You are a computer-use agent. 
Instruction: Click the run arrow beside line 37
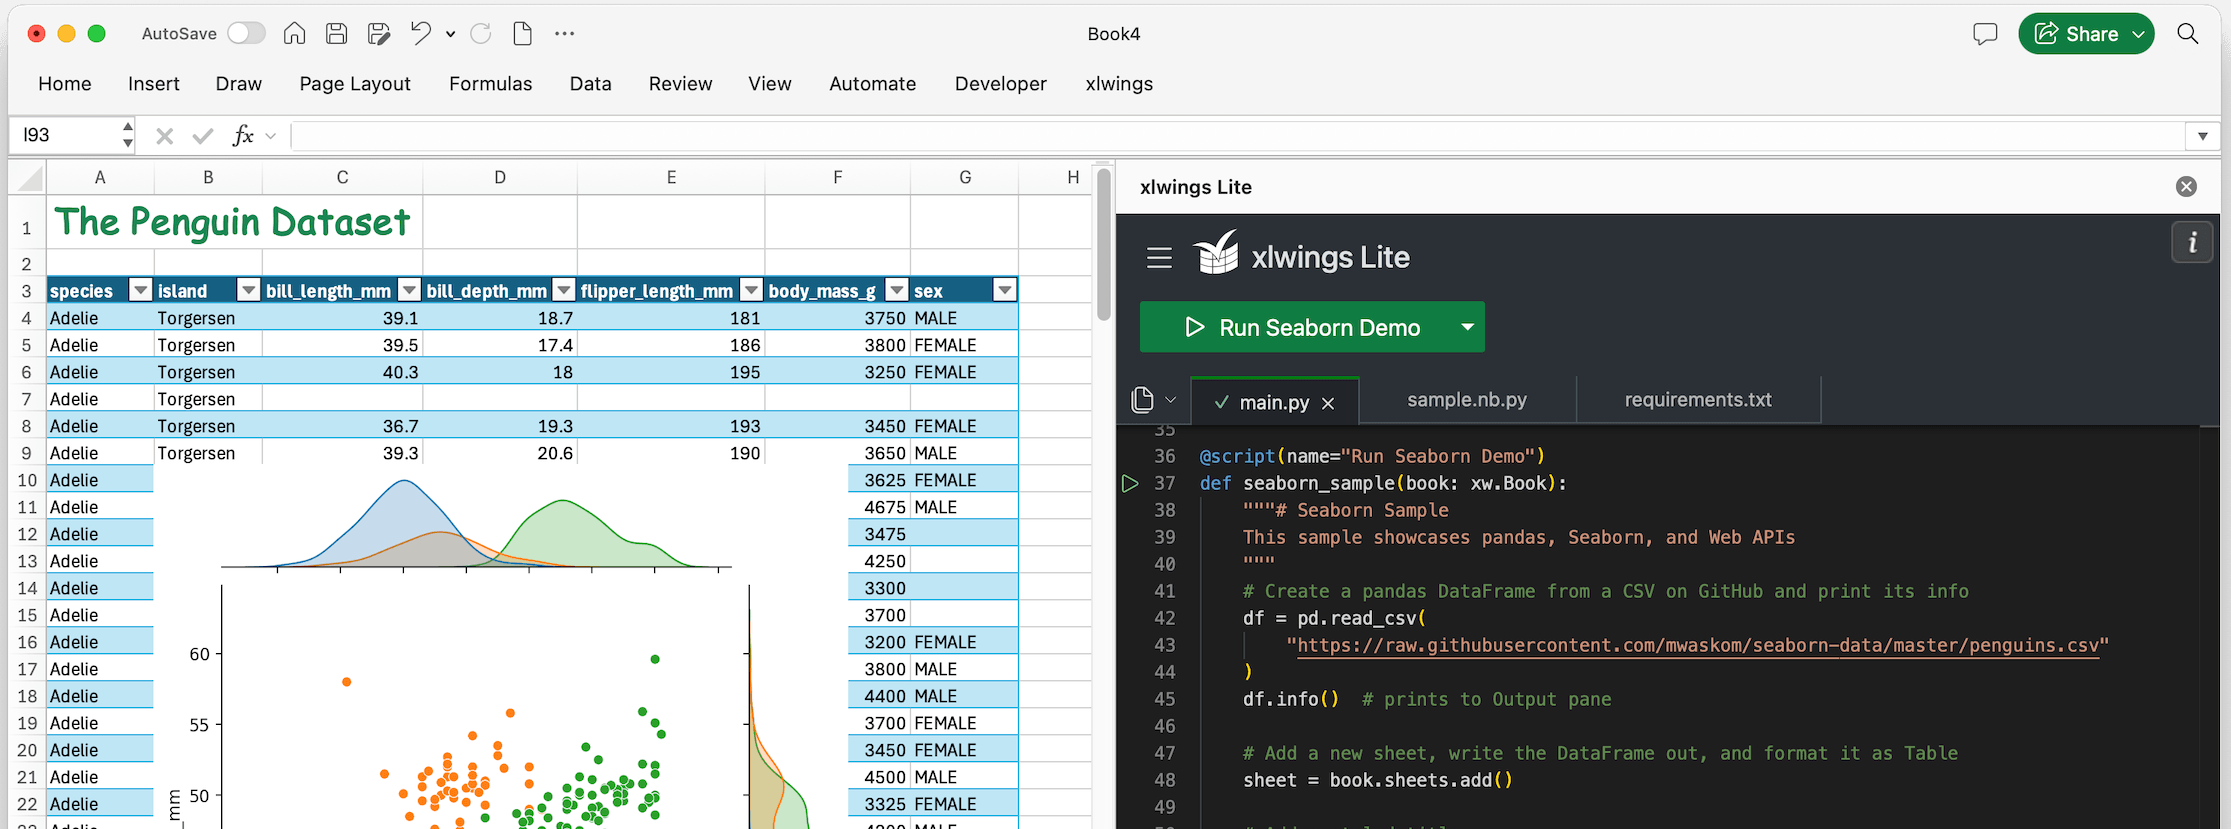point(1130,484)
